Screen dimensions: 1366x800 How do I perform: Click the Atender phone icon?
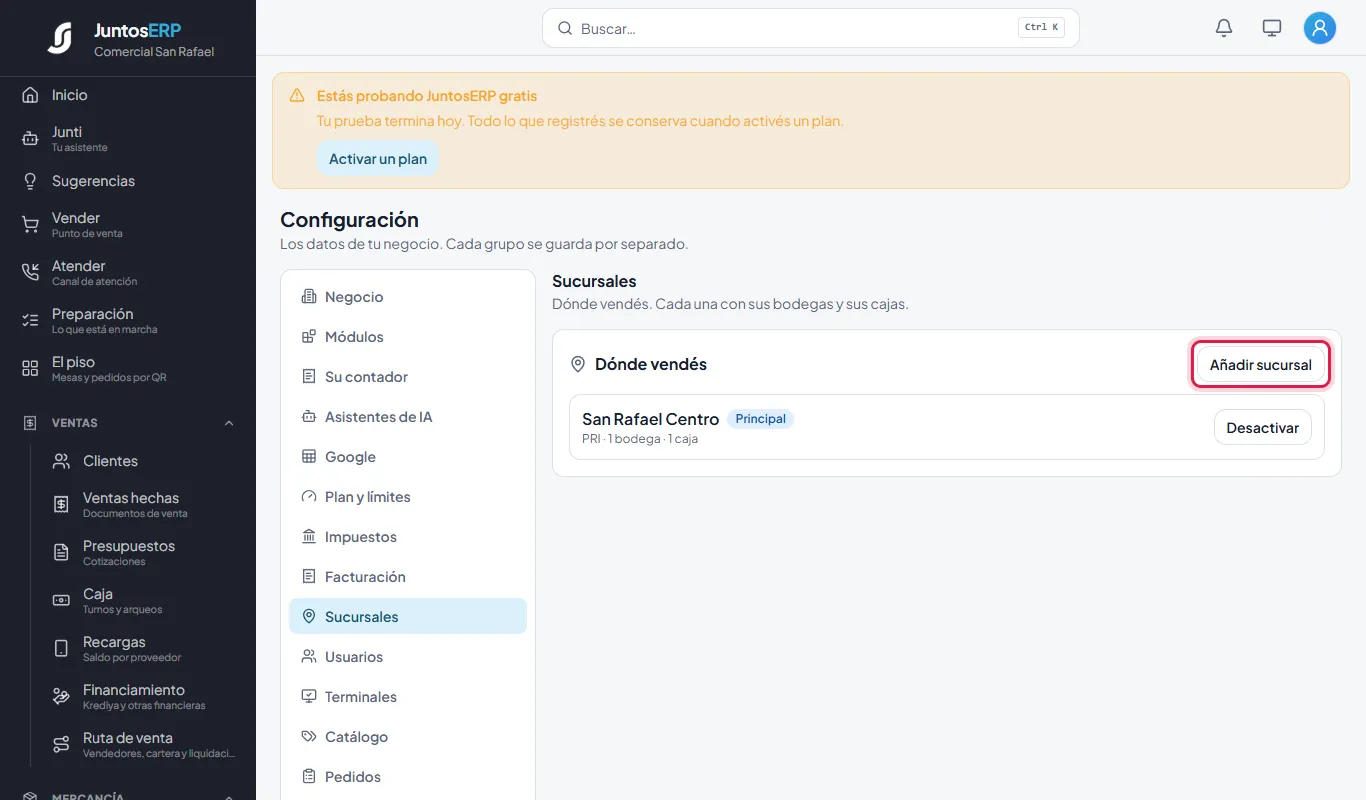tap(30, 272)
